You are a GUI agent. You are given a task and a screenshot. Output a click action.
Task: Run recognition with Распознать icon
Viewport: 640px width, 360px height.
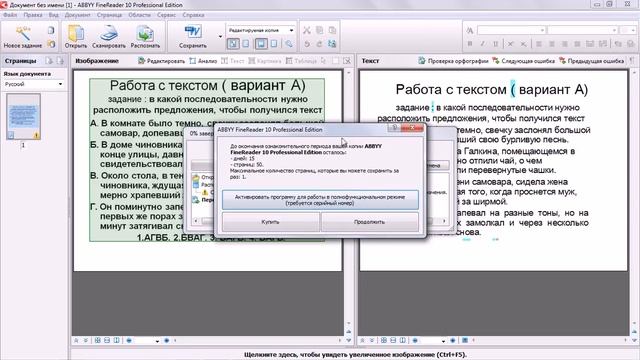point(145,33)
